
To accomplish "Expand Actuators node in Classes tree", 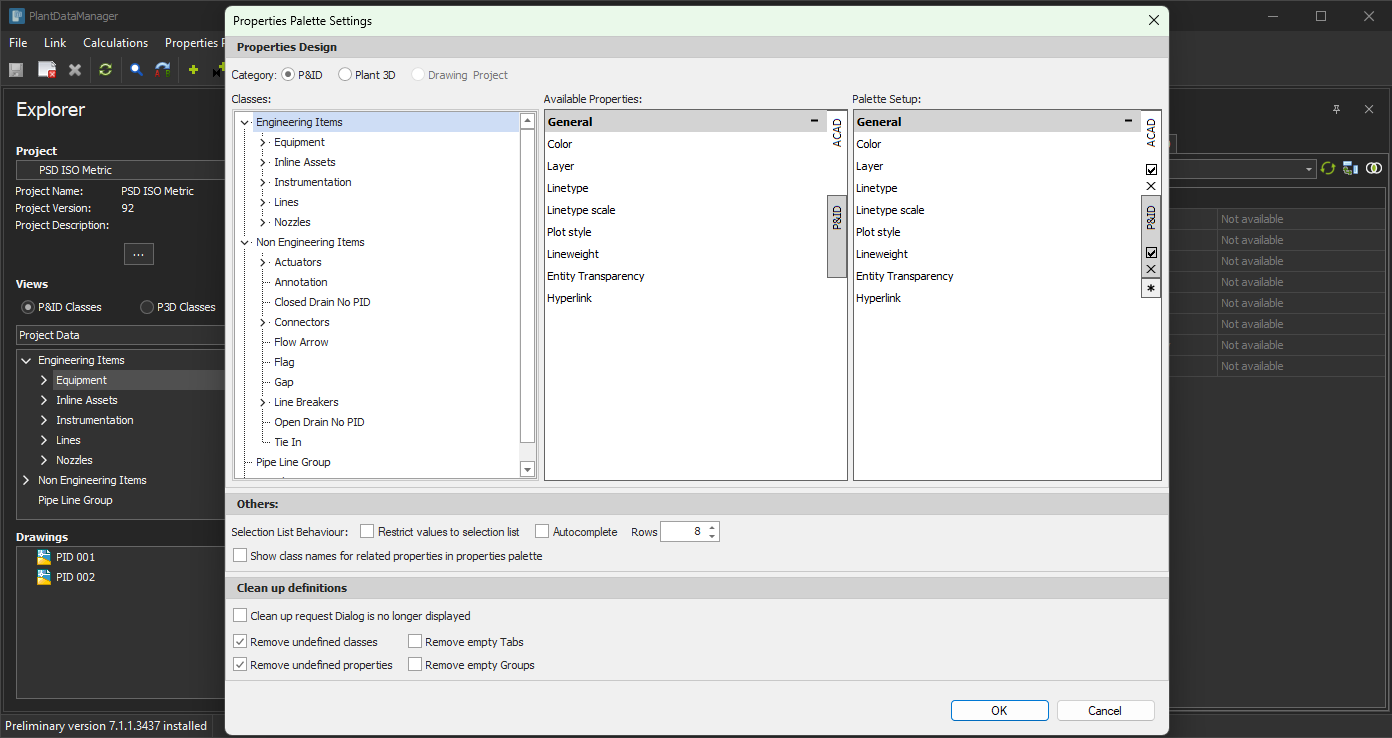I will pyautogui.click(x=263, y=262).
